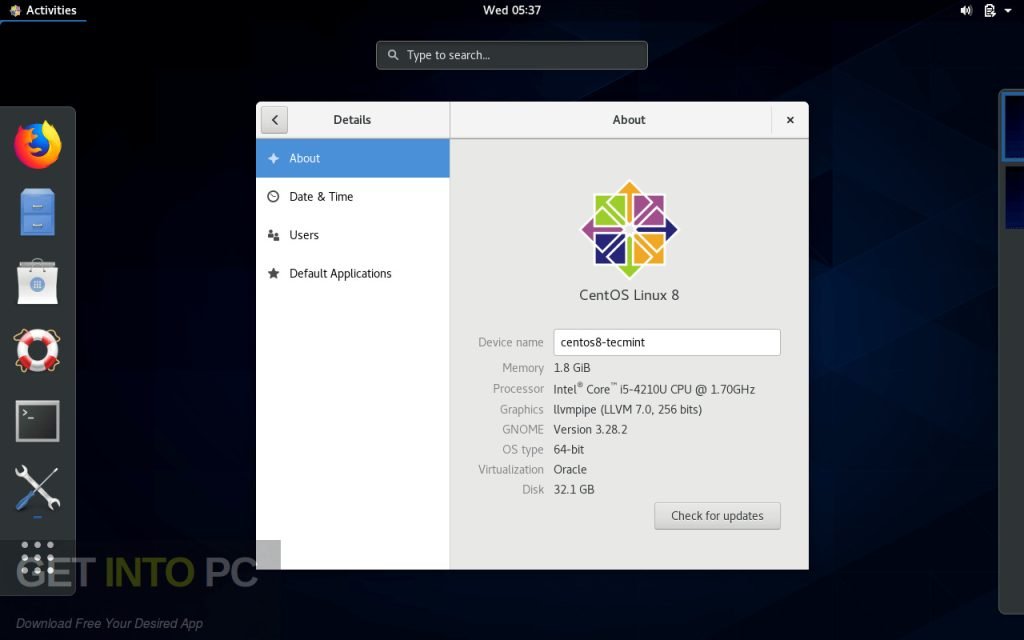Open the Utilities tools icon in the dock
The image size is (1024, 640).
coord(37,490)
